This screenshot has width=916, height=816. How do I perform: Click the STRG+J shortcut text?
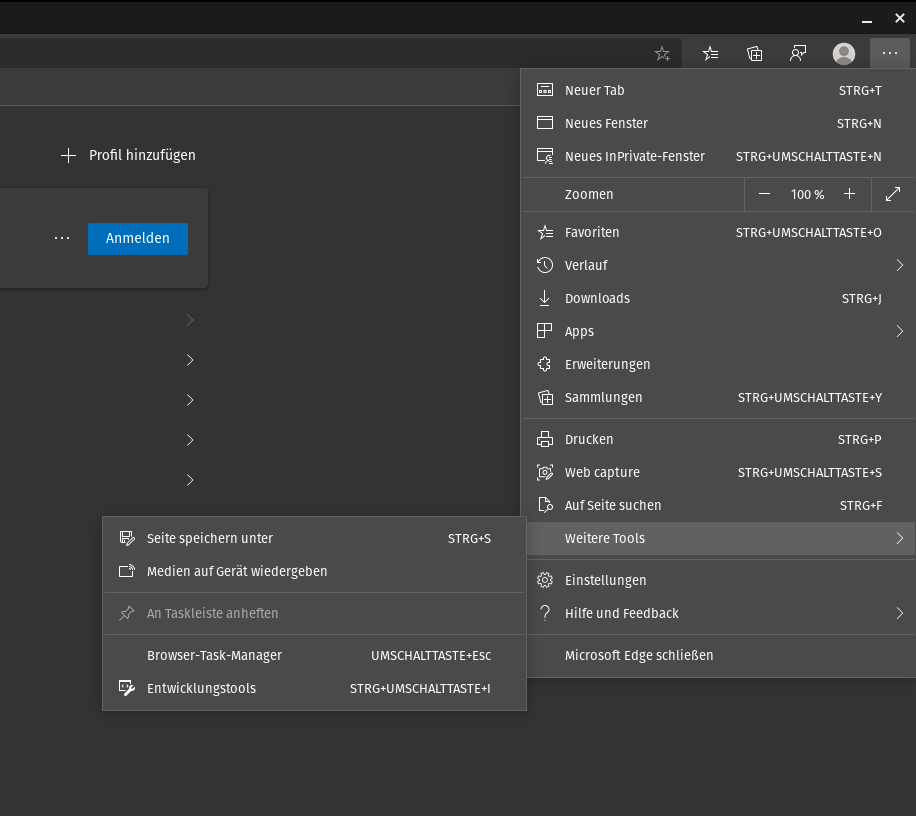(861, 298)
